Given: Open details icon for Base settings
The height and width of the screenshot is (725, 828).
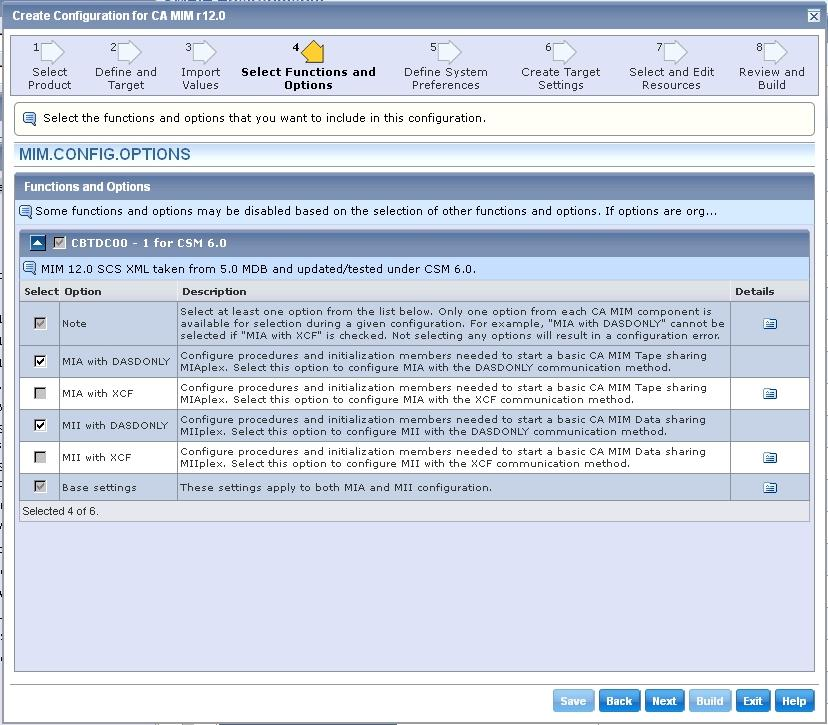Looking at the screenshot, I should [769, 488].
